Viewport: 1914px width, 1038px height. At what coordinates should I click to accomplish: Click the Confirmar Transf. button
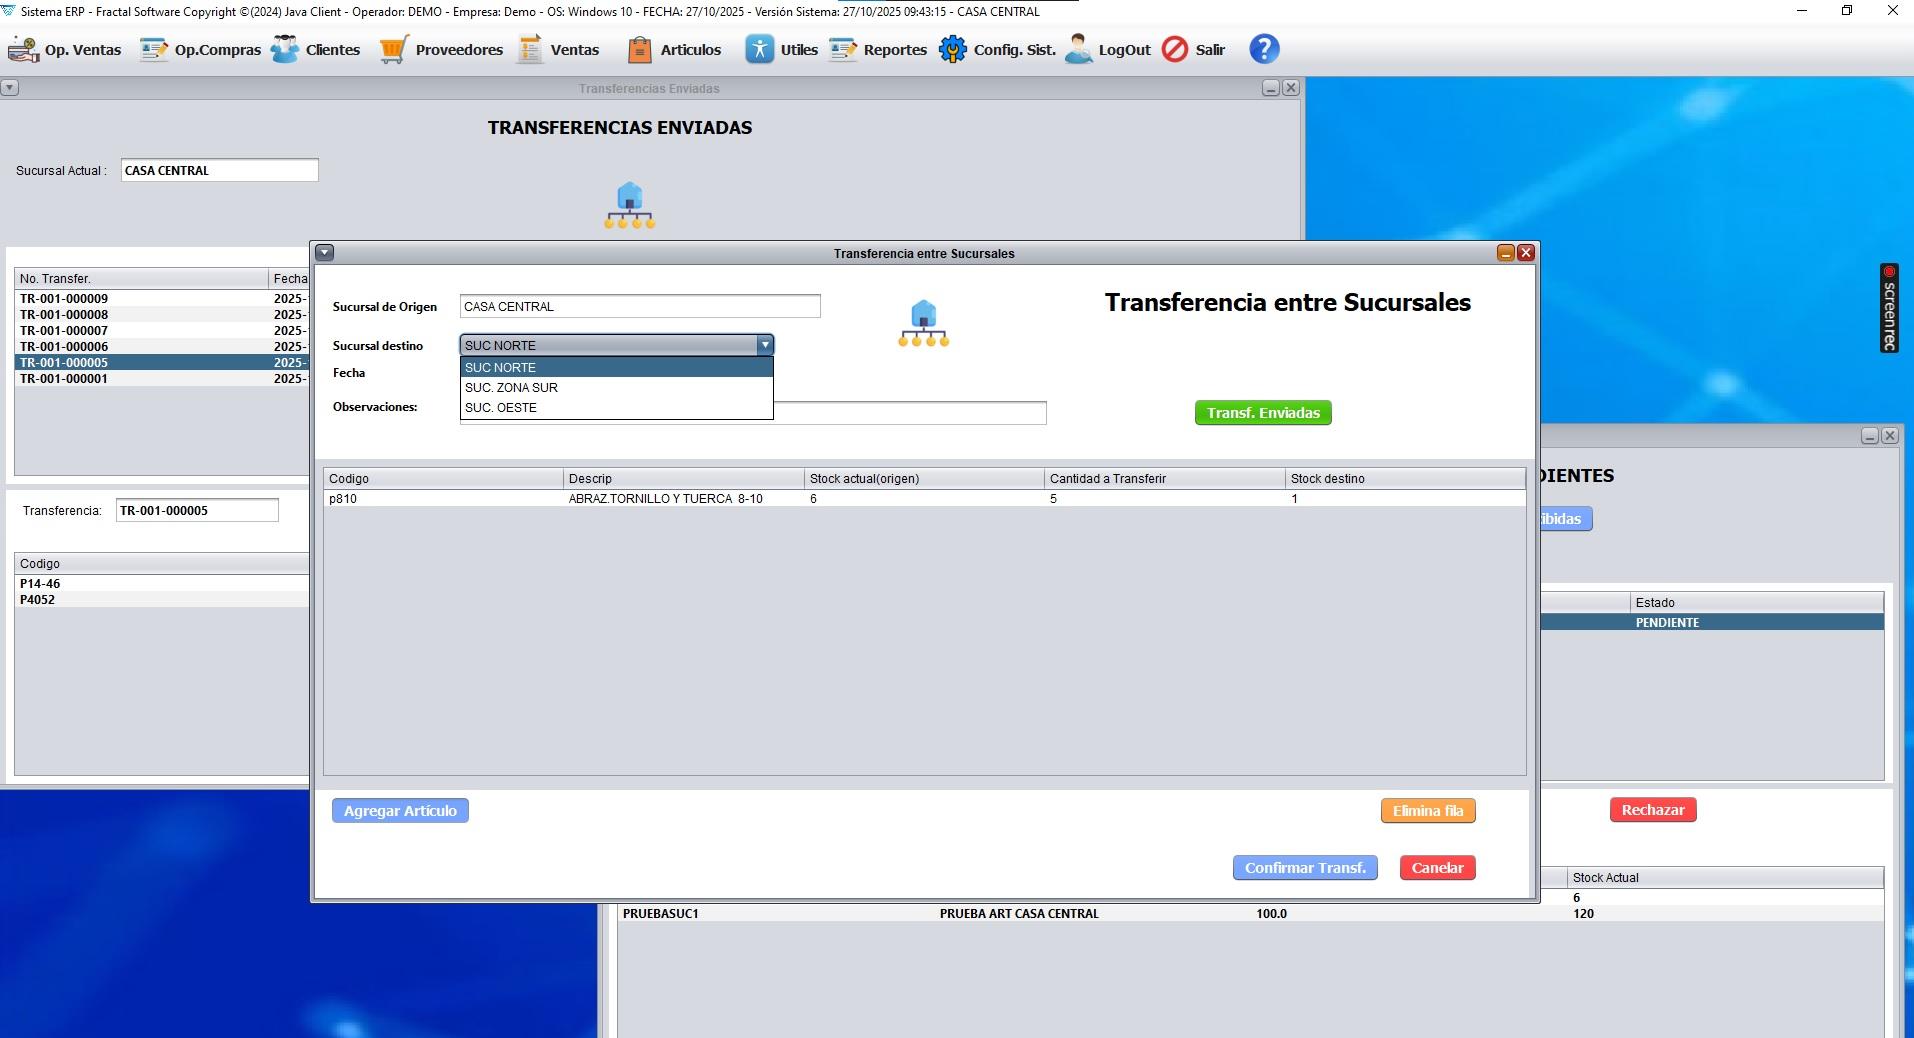tap(1305, 868)
